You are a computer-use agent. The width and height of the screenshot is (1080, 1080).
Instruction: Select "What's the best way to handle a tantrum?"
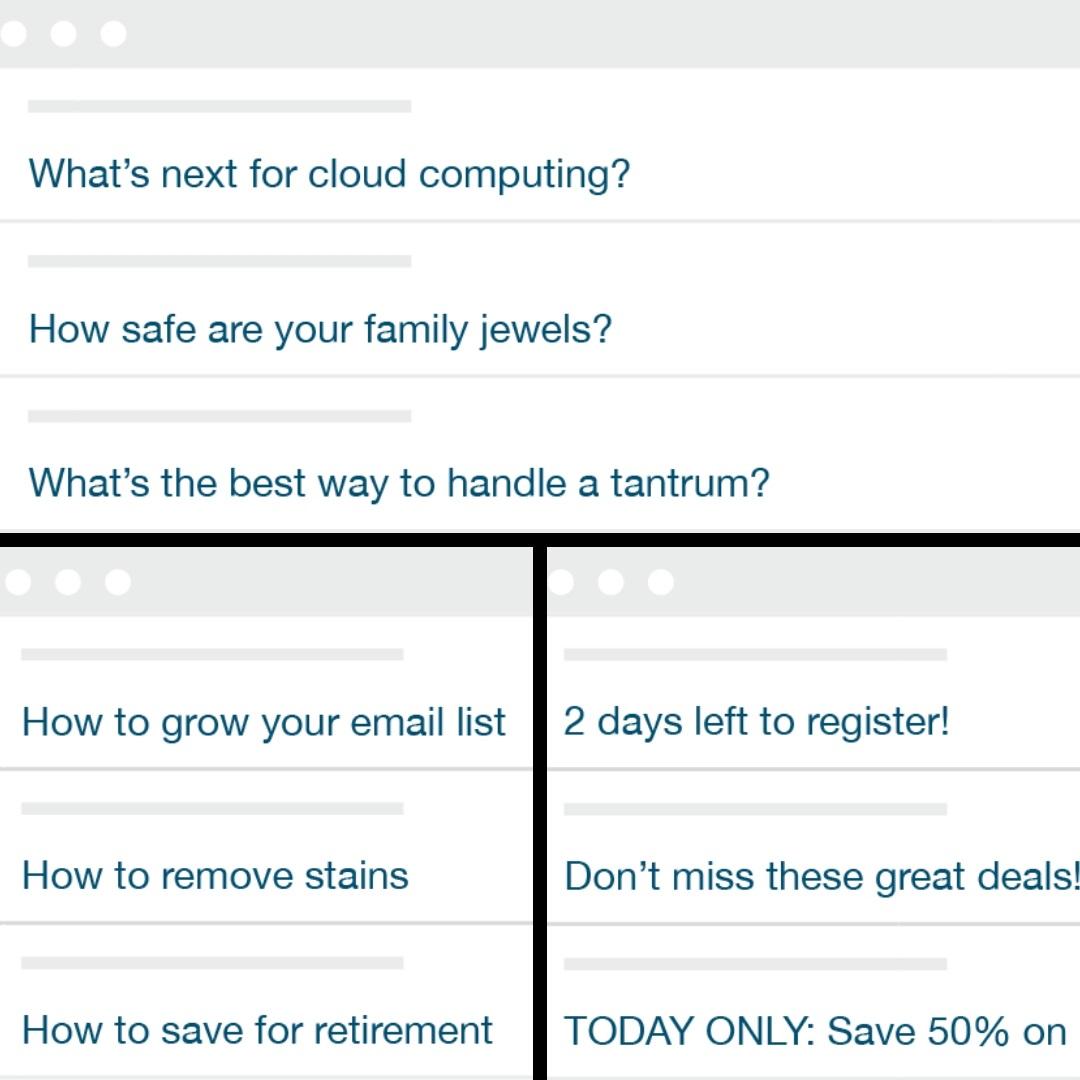point(399,484)
